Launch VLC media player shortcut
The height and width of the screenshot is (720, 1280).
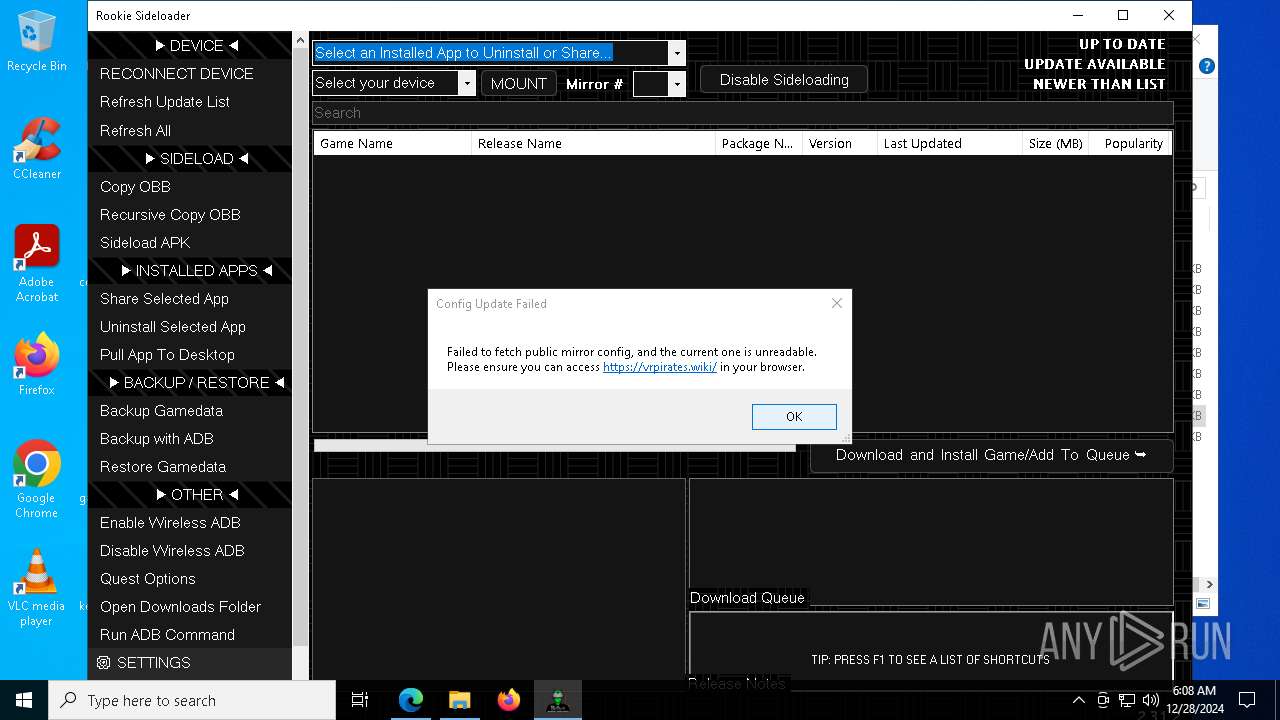pos(37,587)
